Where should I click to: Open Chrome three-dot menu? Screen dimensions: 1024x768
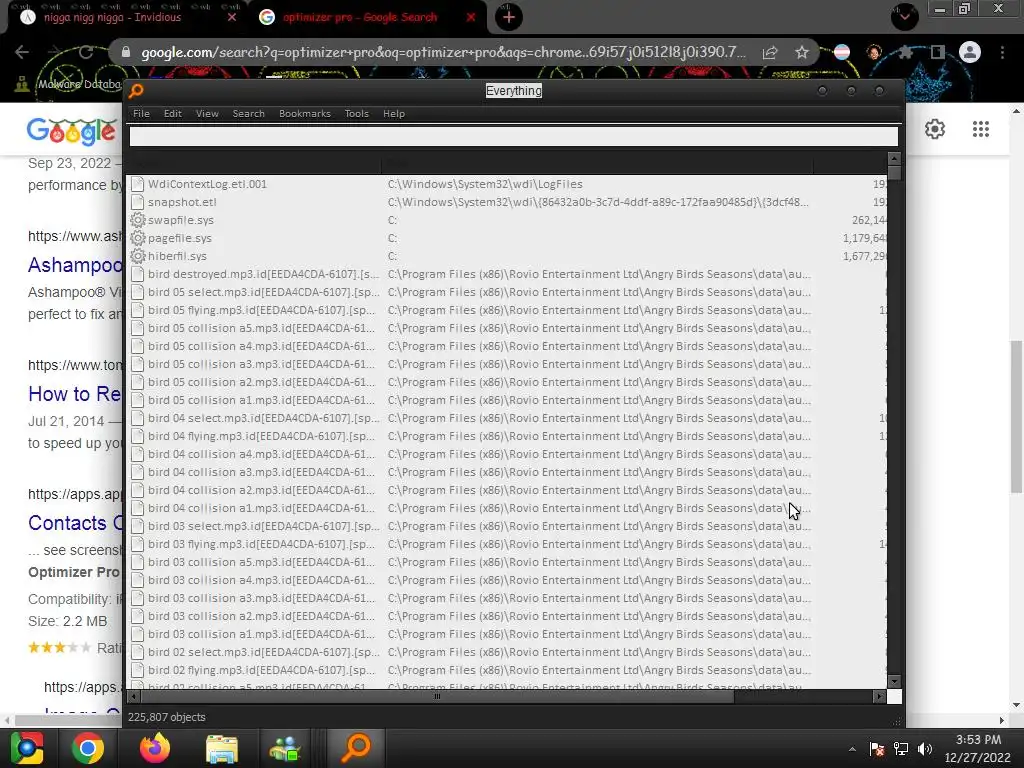(x=1002, y=52)
